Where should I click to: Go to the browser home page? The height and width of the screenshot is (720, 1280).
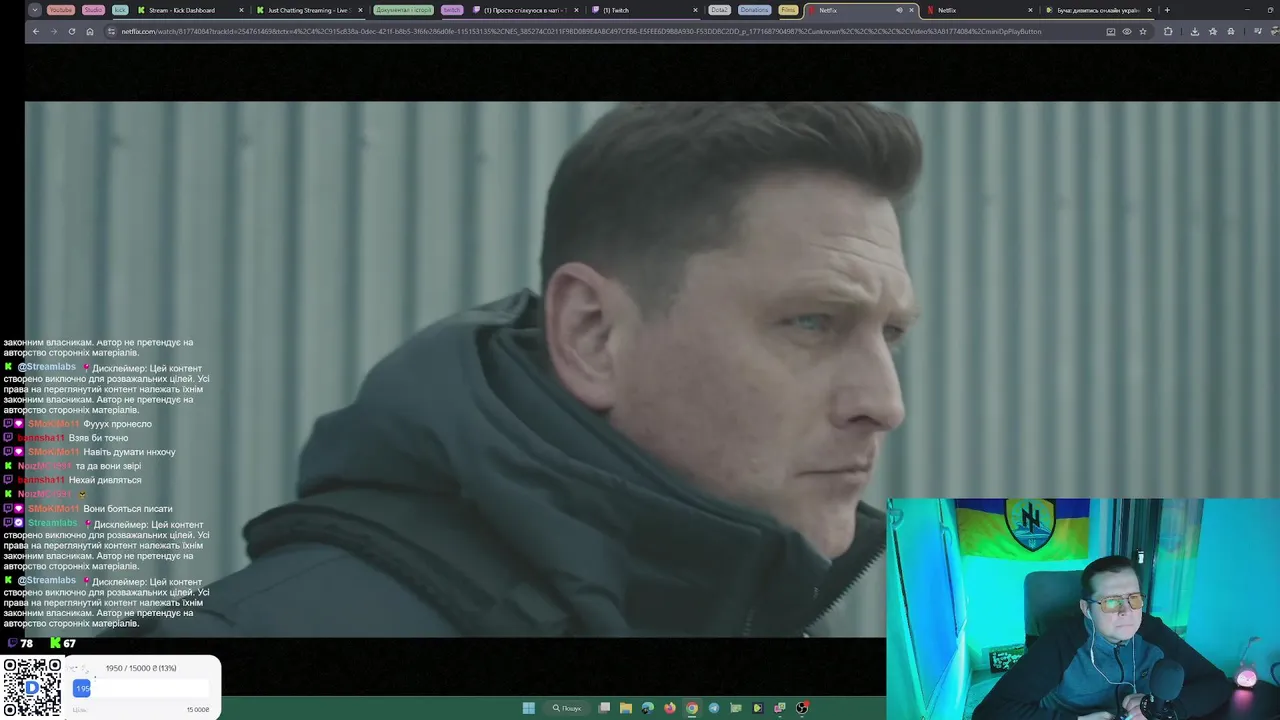pyautogui.click(x=90, y=31)
